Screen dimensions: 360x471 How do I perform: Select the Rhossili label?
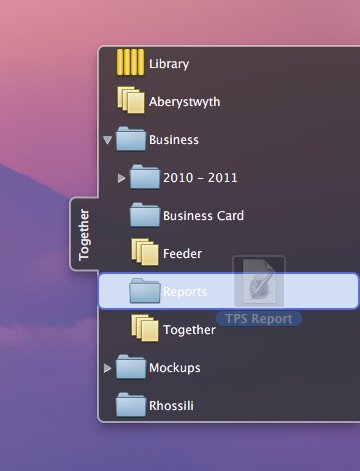(171, 406)
